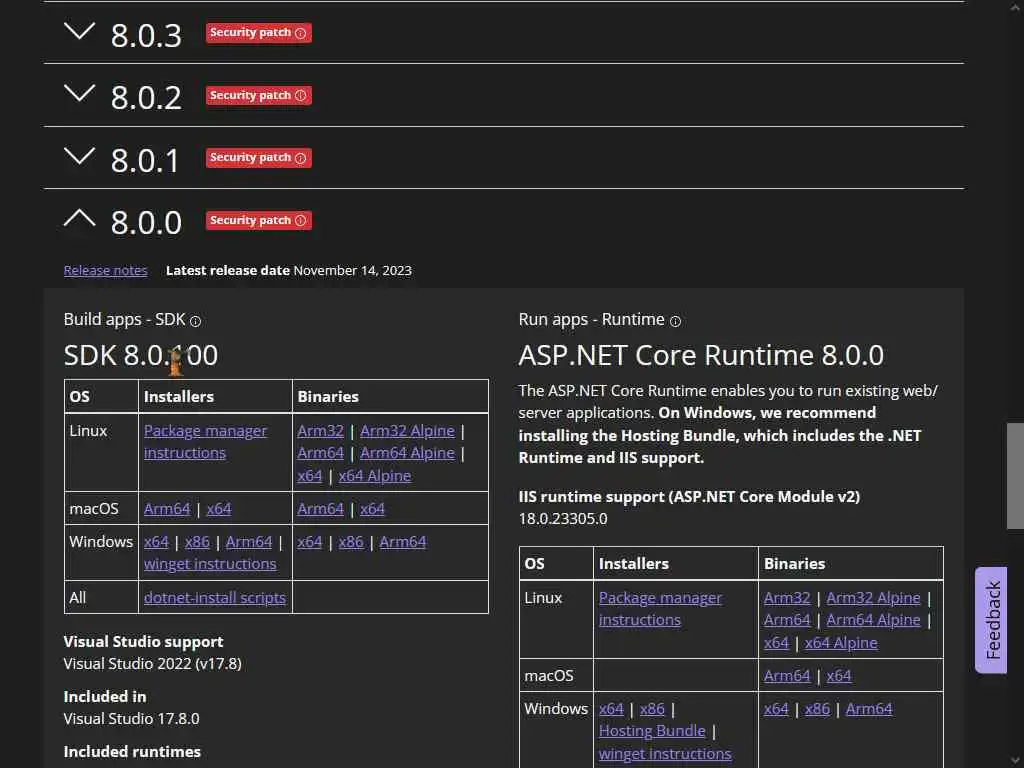Download ASP.NET Runtime Linux Arm32 binary
This screenshot has height=768, width=1024.
click(x=787, y=598)
